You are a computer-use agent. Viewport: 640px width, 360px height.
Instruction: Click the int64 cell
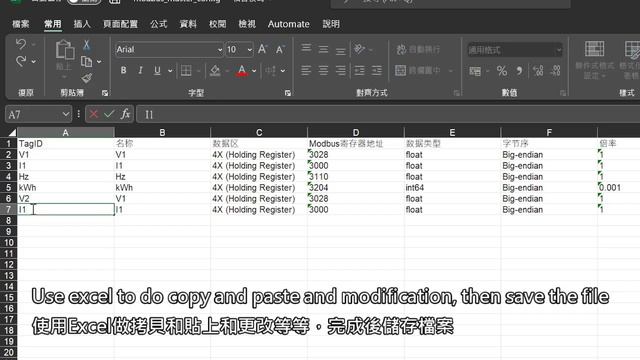(x=452, y=188)
